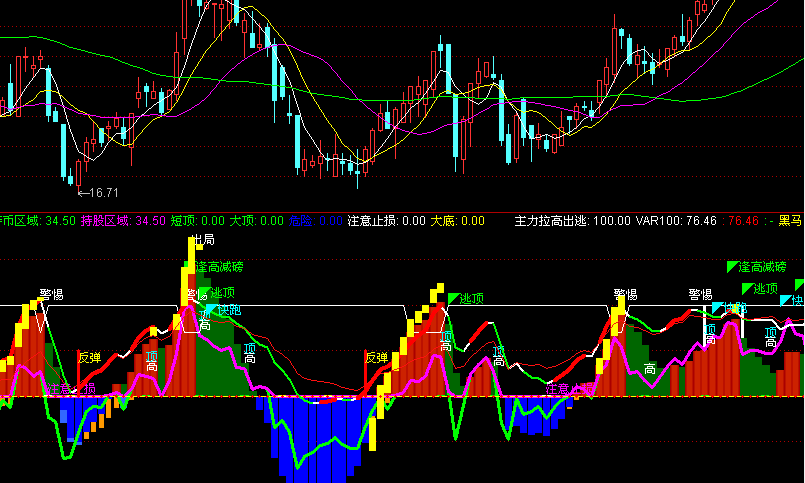Select the 持股区域: 34.50 readout
805x483 pixels.
click(123, 221)
